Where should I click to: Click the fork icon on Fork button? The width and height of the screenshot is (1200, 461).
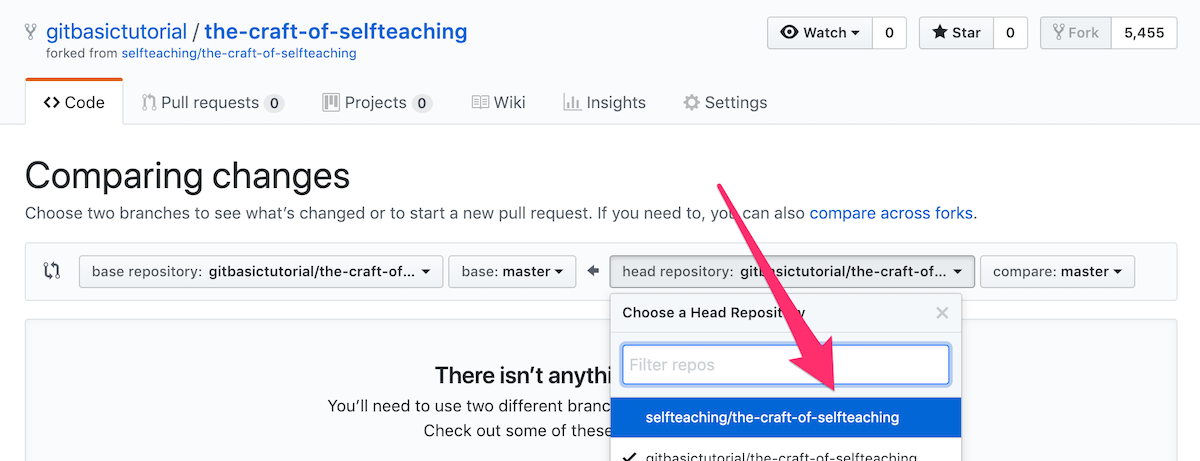1058,32
